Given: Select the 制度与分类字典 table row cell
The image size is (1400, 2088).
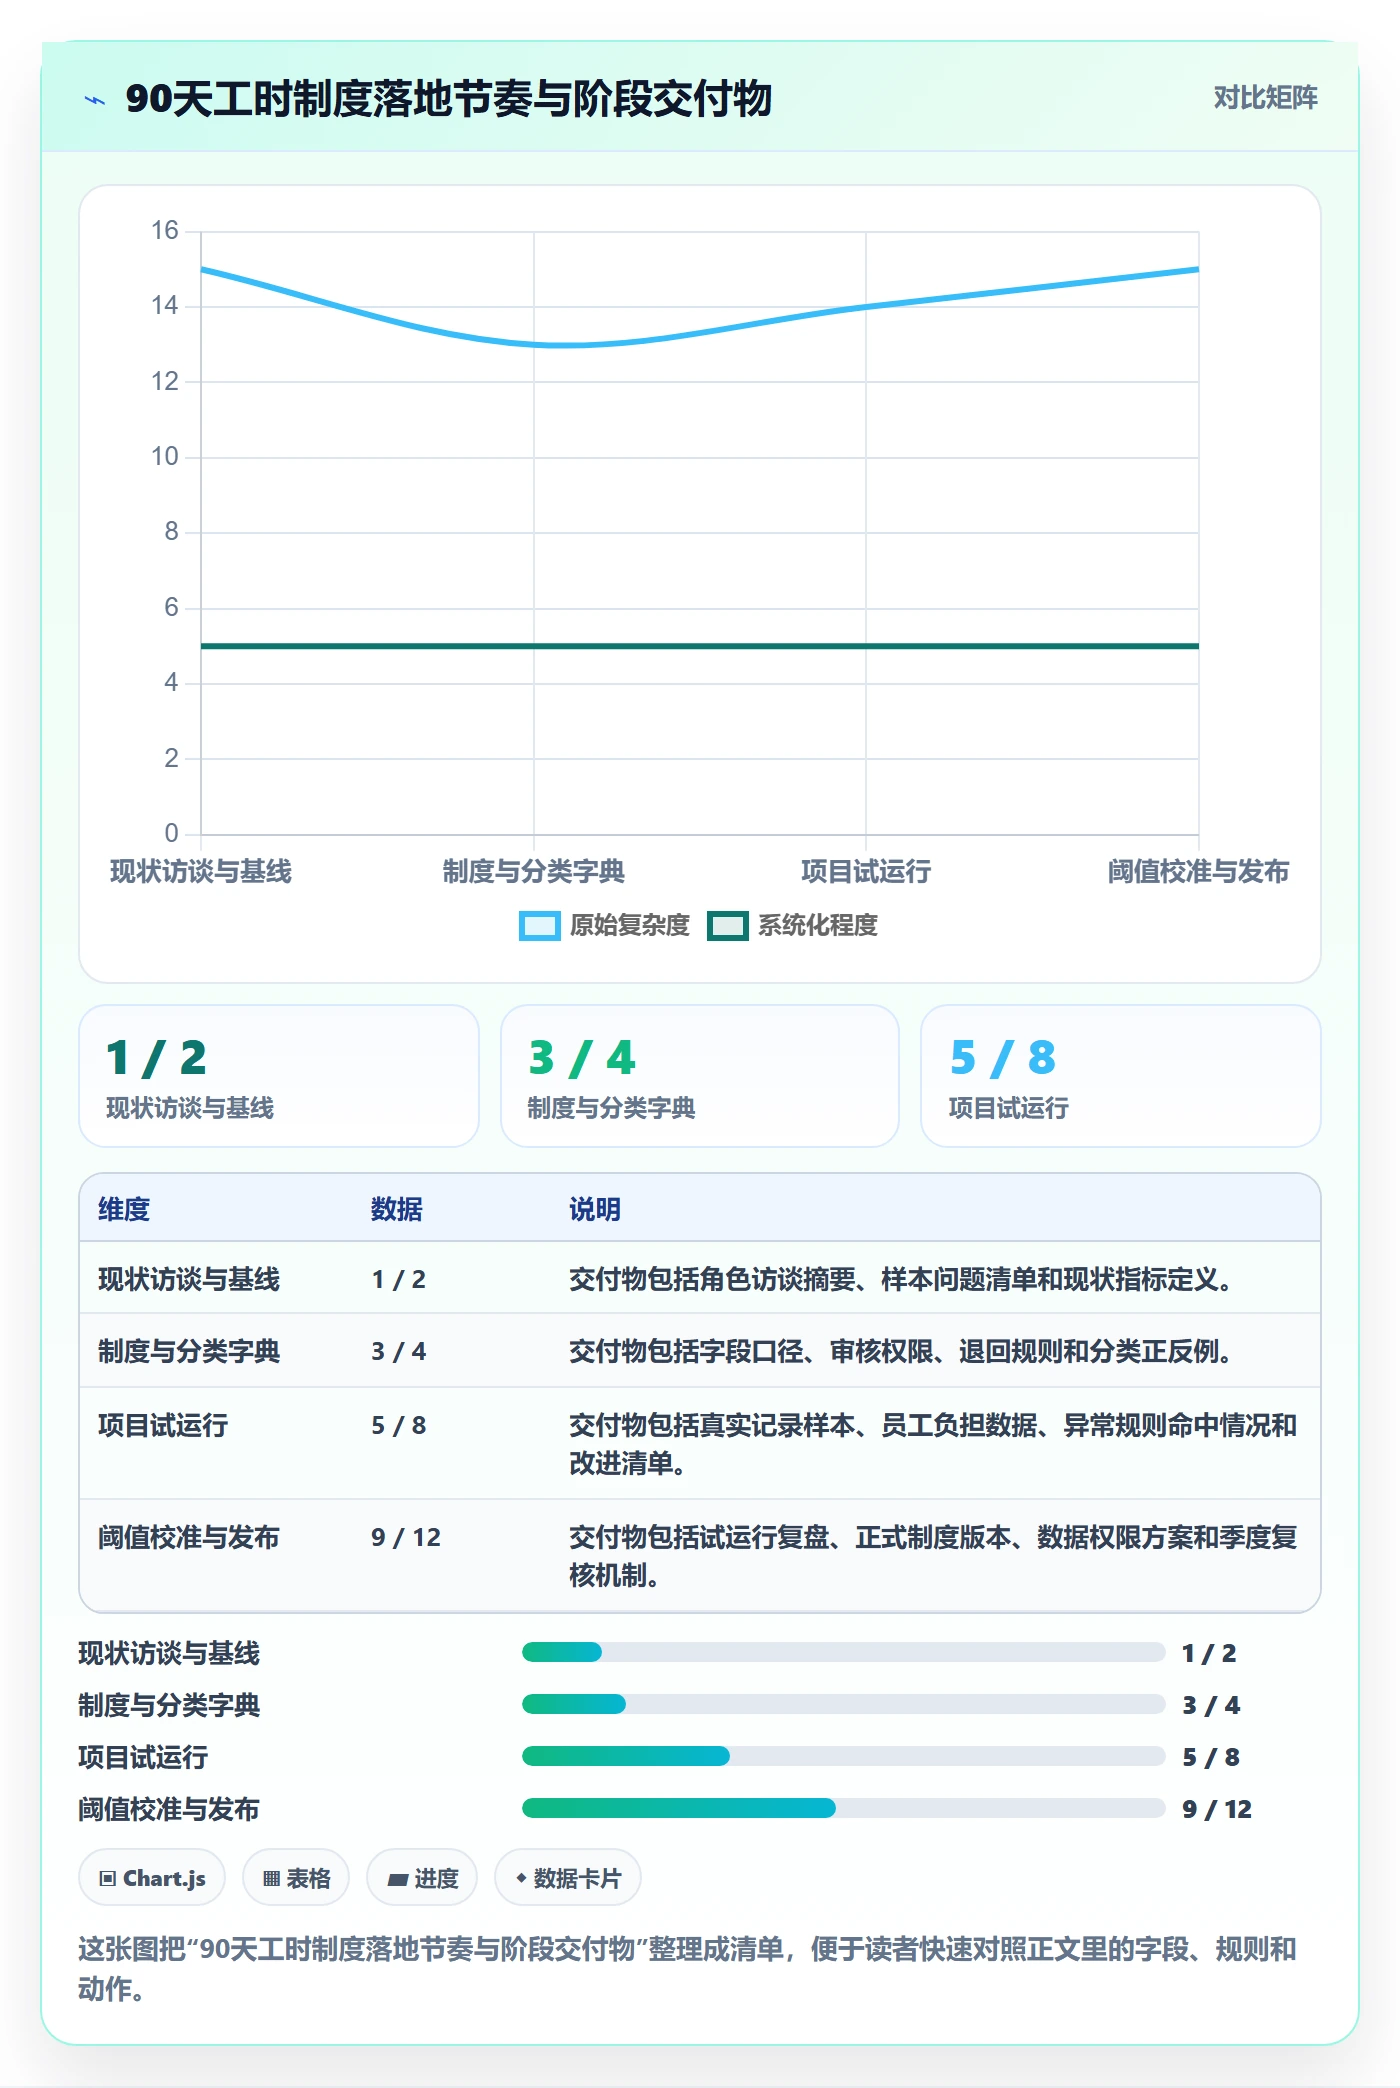Looking at the screenshot, I should [189, 1351].
